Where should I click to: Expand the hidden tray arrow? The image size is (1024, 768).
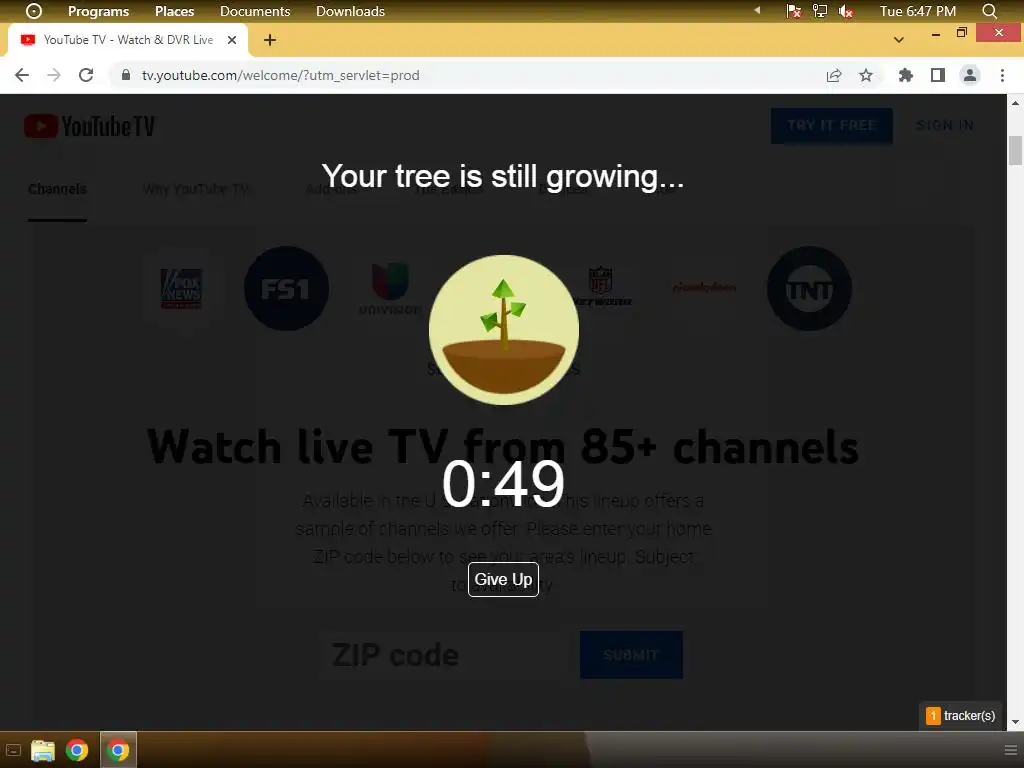click(x=757, y=10)
